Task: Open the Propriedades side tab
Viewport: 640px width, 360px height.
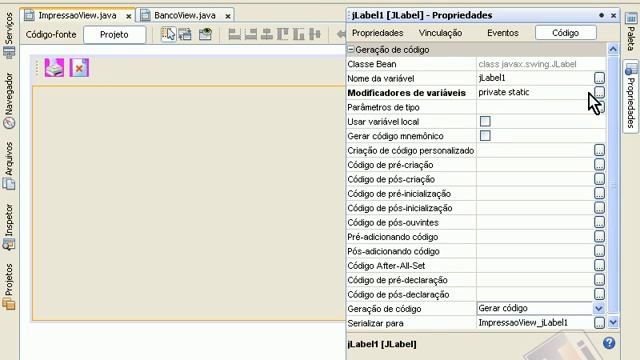Action: [631, 96]
